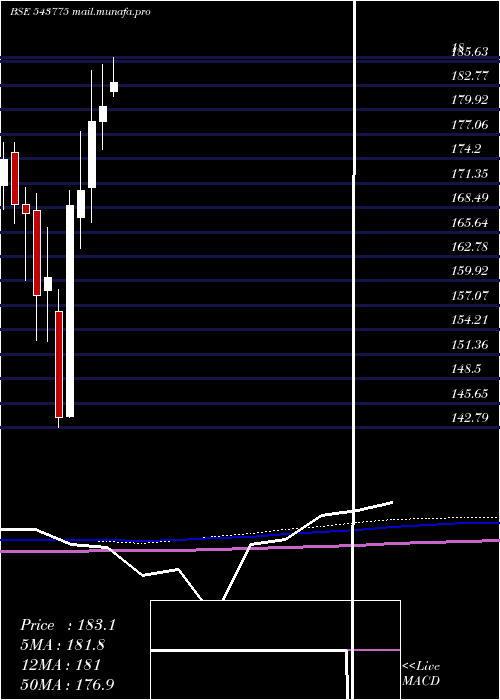
Task: Click the 'Price : 183.1' readout
Action: point(68,625)
